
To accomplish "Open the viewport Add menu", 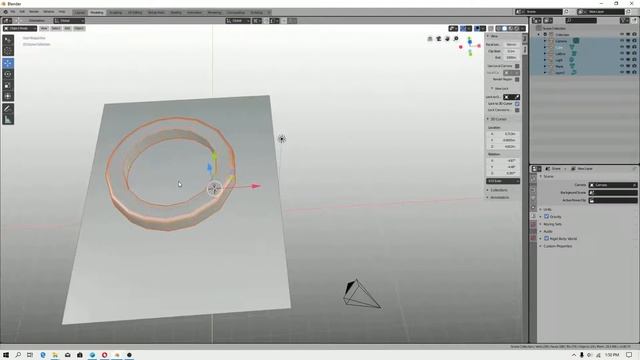I will pyautogui.click(x=67, y=29).
